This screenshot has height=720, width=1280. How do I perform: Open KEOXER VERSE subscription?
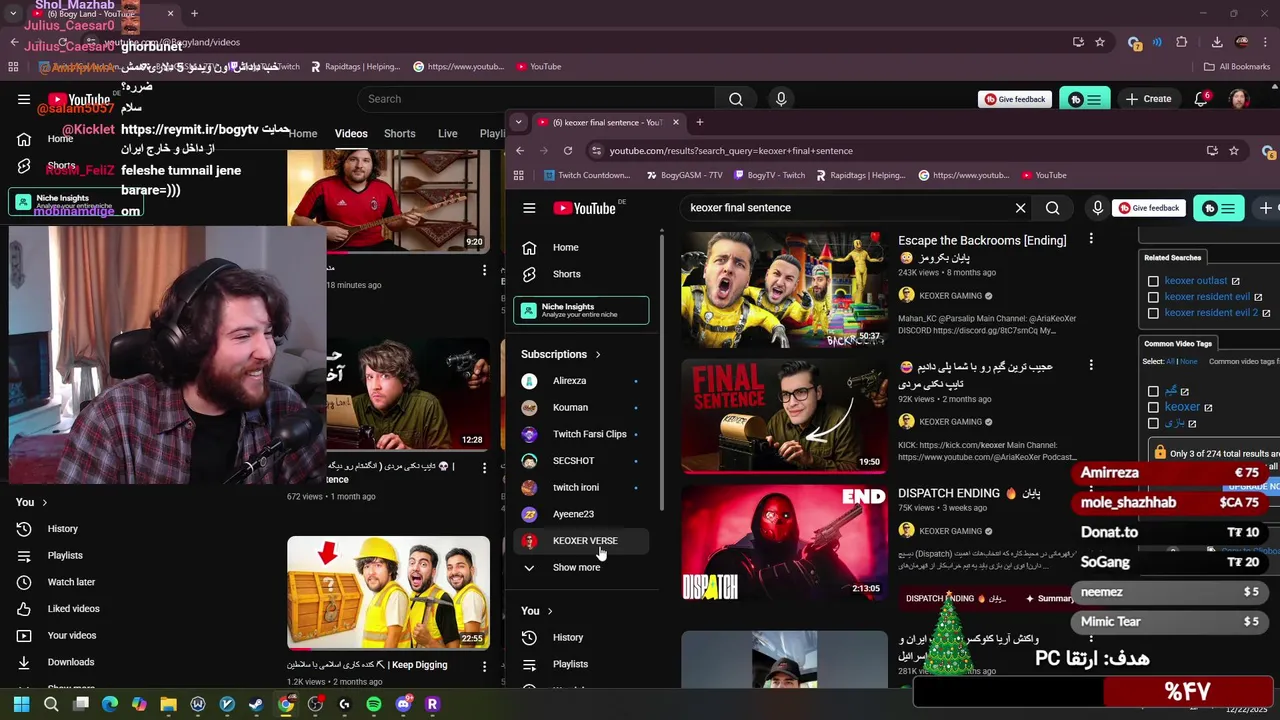tap(581, 541)
